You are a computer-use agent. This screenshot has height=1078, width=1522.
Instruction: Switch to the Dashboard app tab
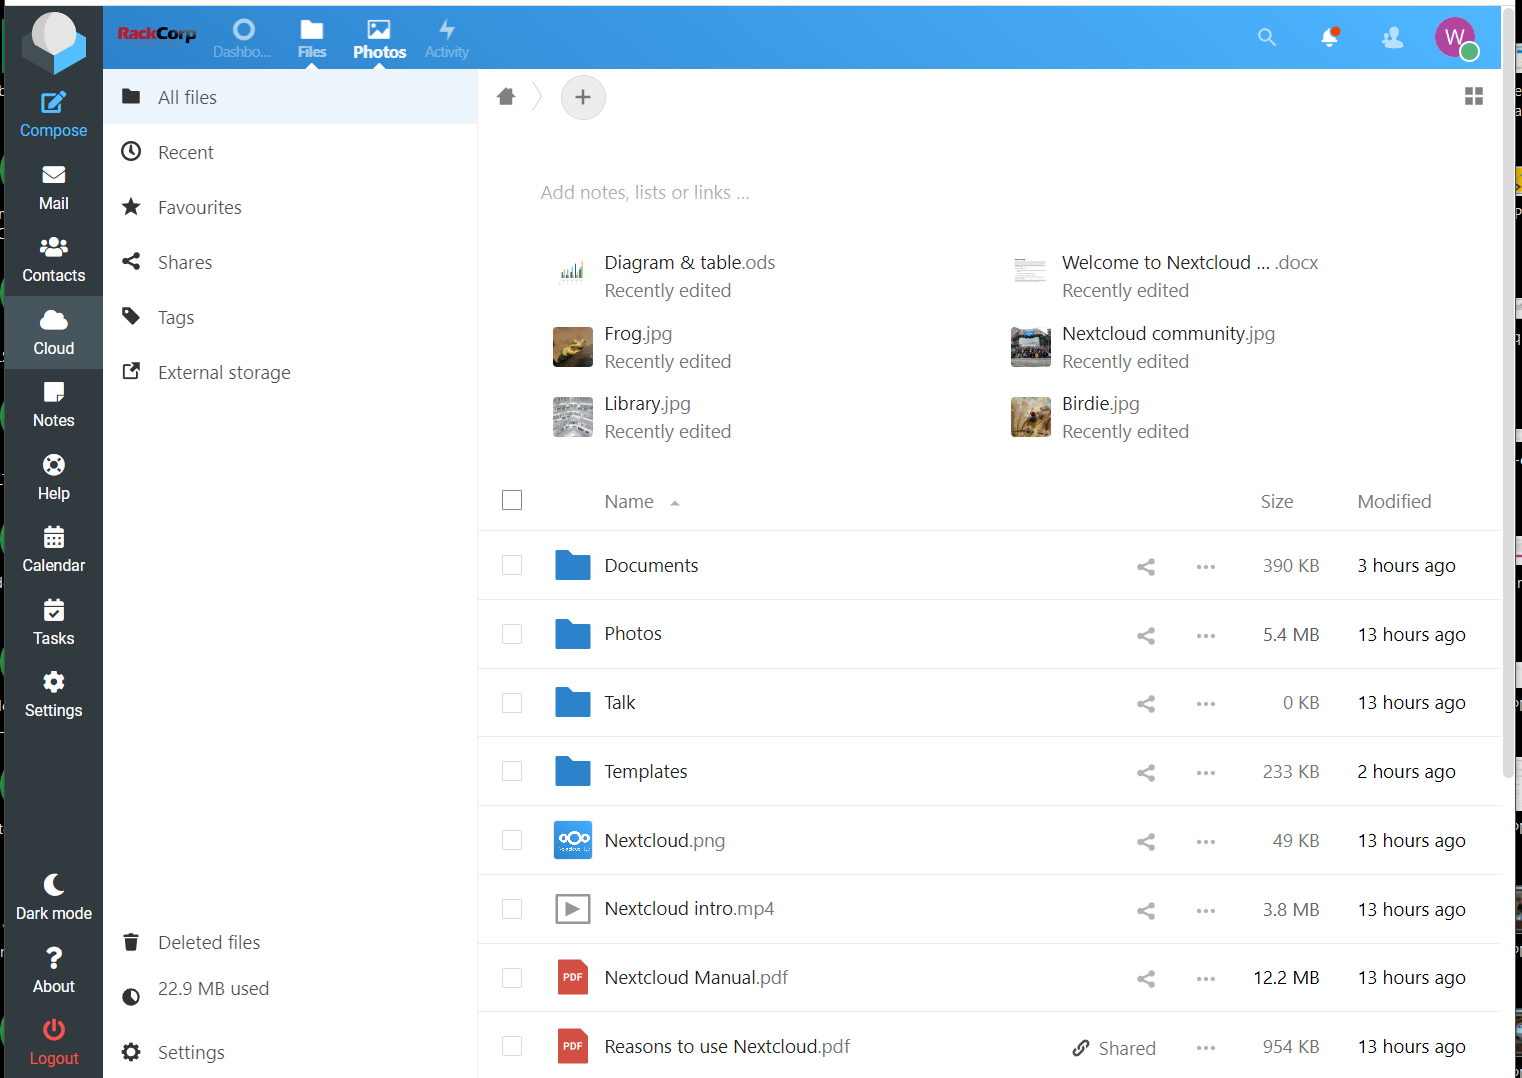click(x=243, y=38)
